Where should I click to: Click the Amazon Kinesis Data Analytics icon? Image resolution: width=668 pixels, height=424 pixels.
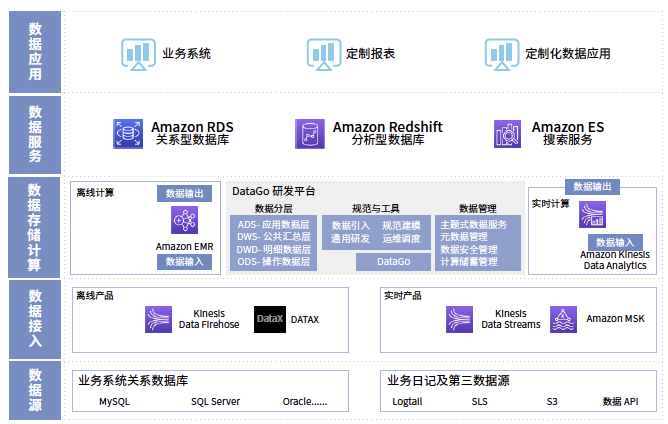593,214
